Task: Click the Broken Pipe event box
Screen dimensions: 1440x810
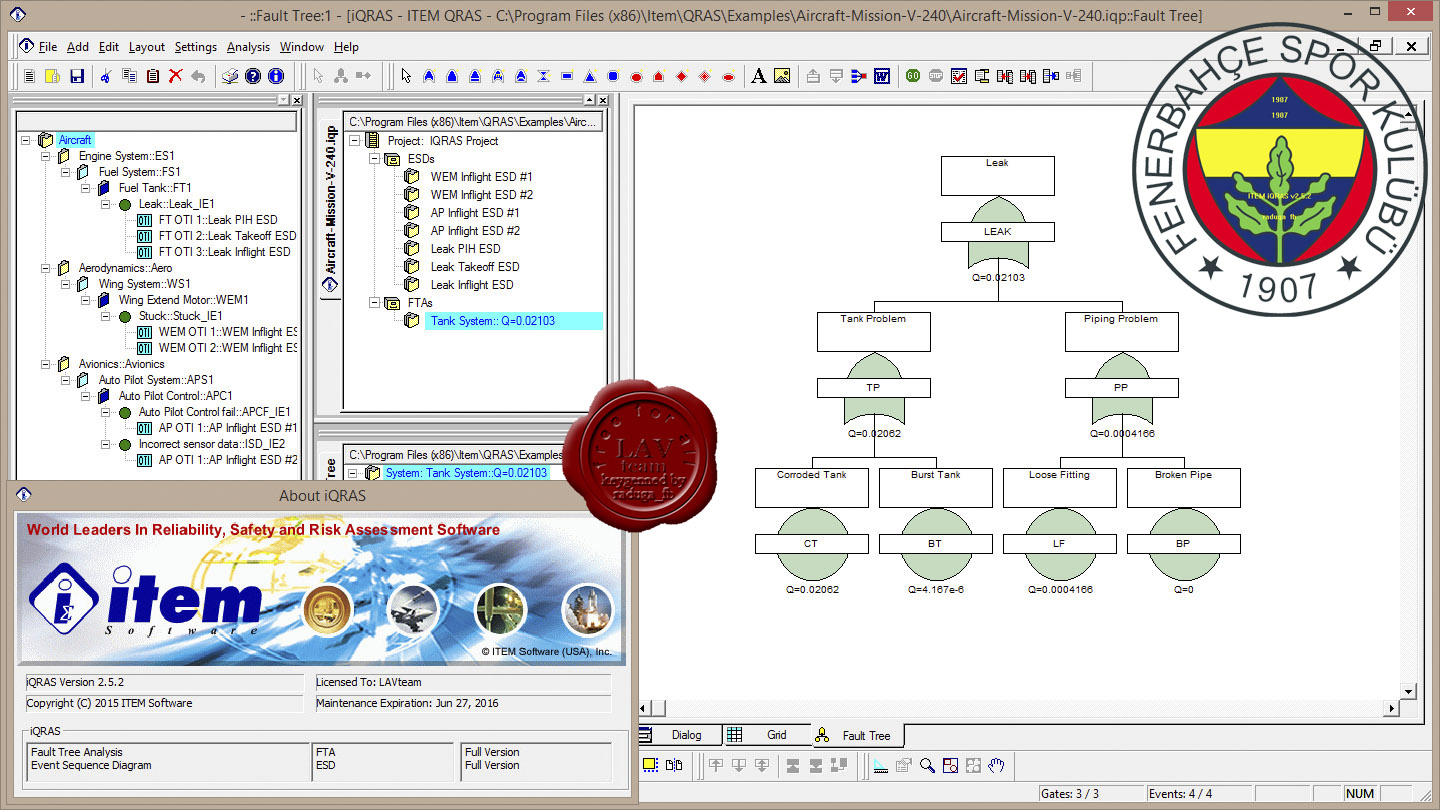Action: click(x=1183, y=487)
